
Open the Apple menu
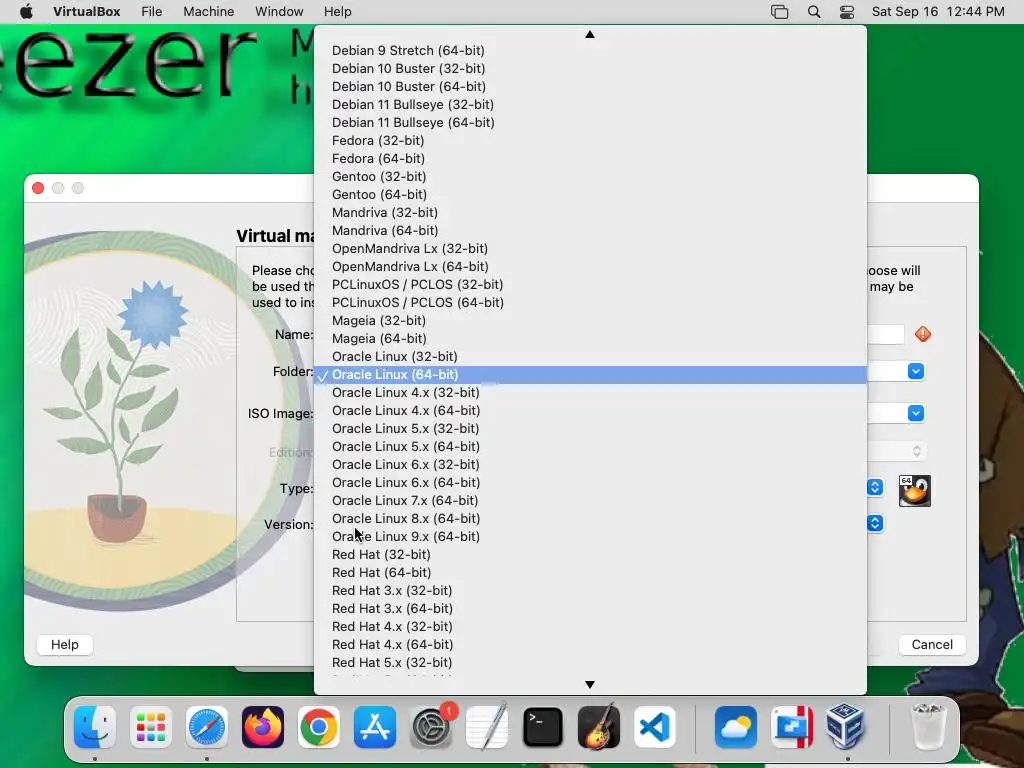[26, 12]
